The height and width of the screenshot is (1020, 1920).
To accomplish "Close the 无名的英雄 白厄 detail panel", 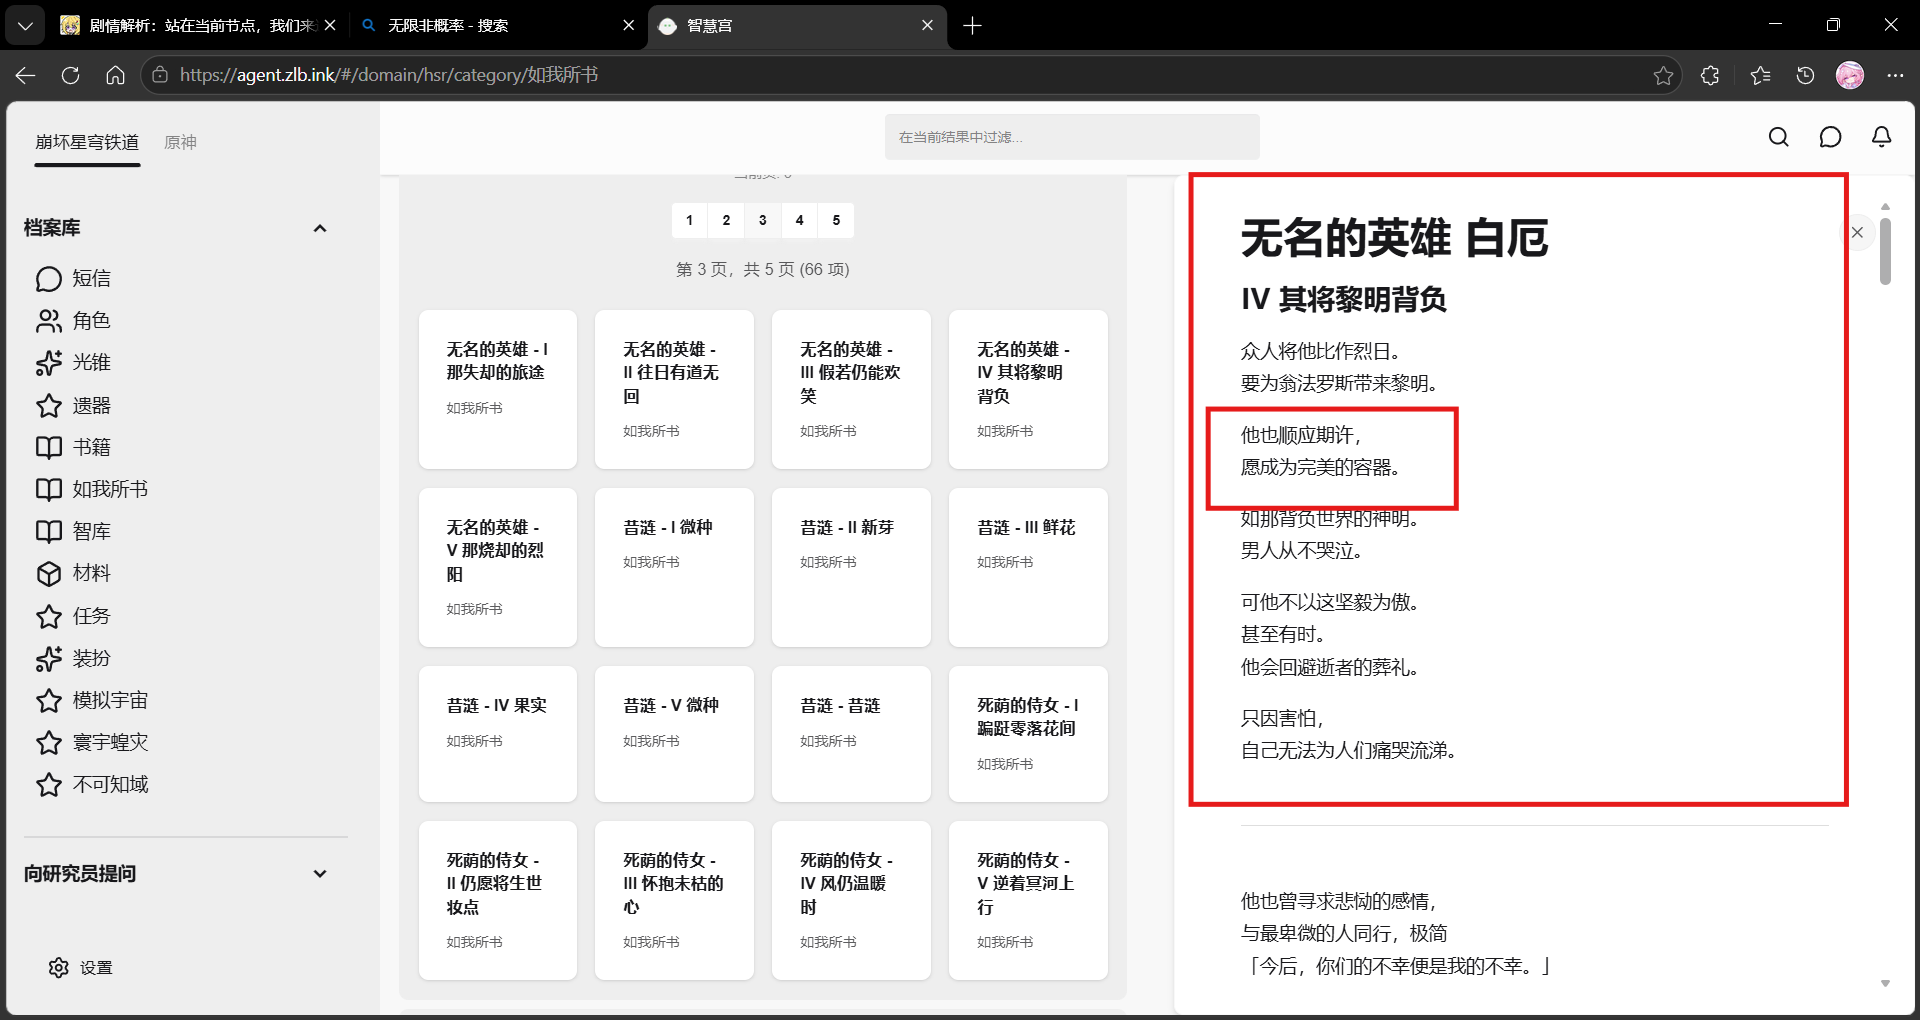I will click(1857, 232).
